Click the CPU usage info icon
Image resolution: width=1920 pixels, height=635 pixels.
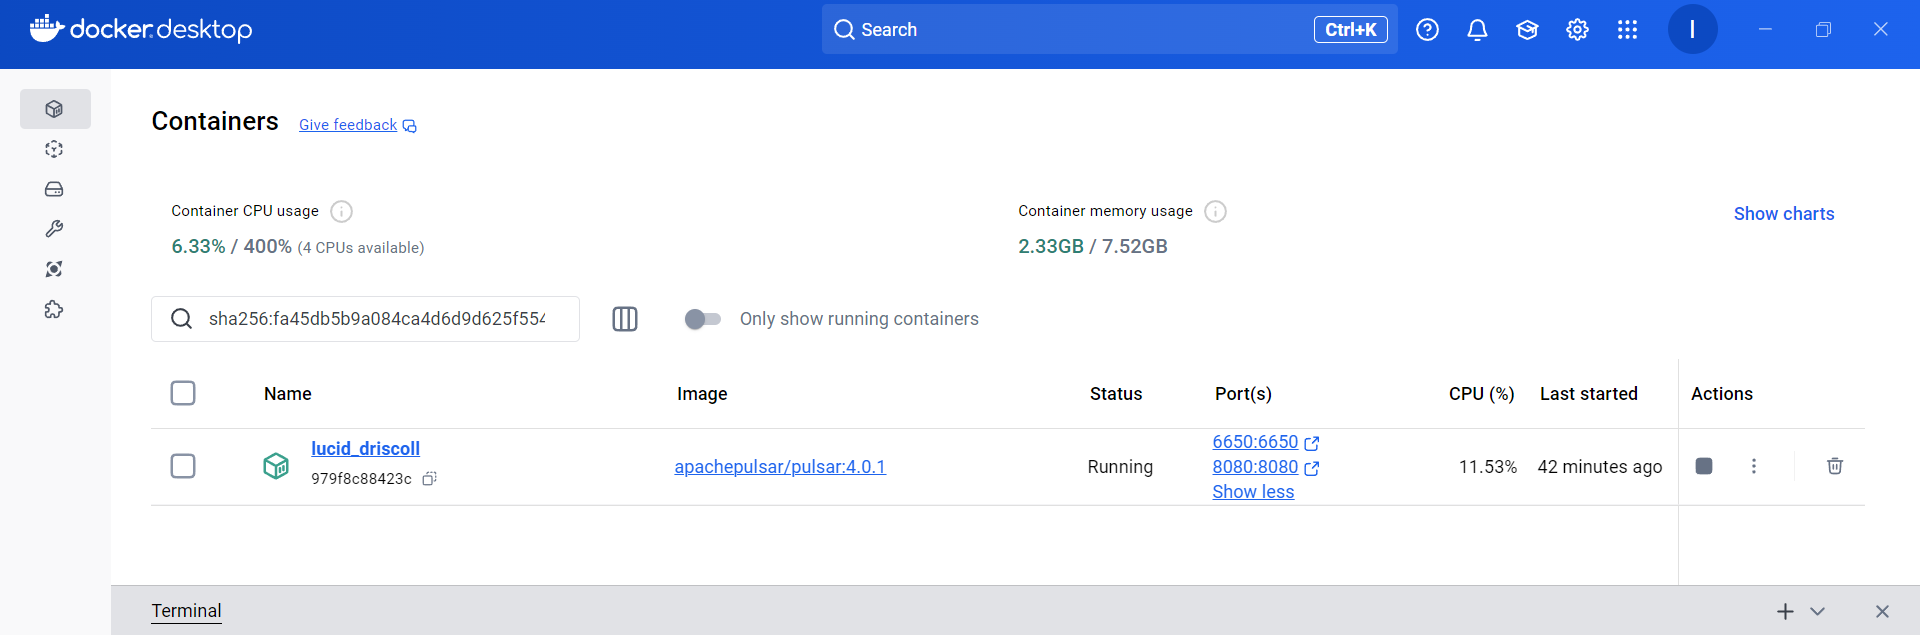[x=341, y=211]
